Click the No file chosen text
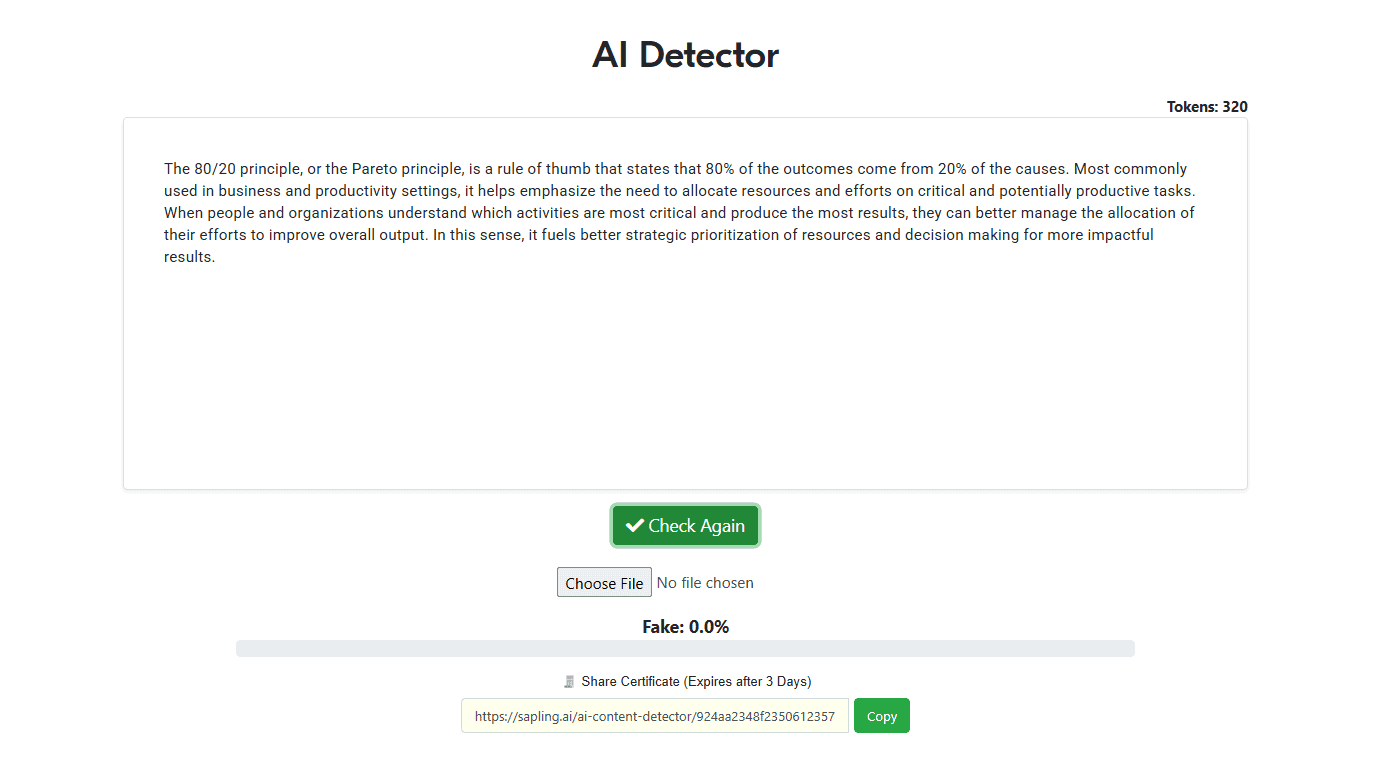This screenshot has height=762, width=1394. [x=705, y=583]
